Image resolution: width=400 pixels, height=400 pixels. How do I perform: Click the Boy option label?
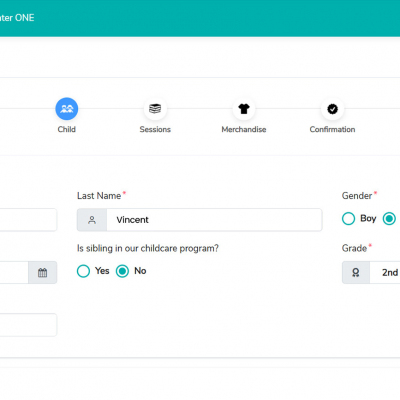pos(368,219)
